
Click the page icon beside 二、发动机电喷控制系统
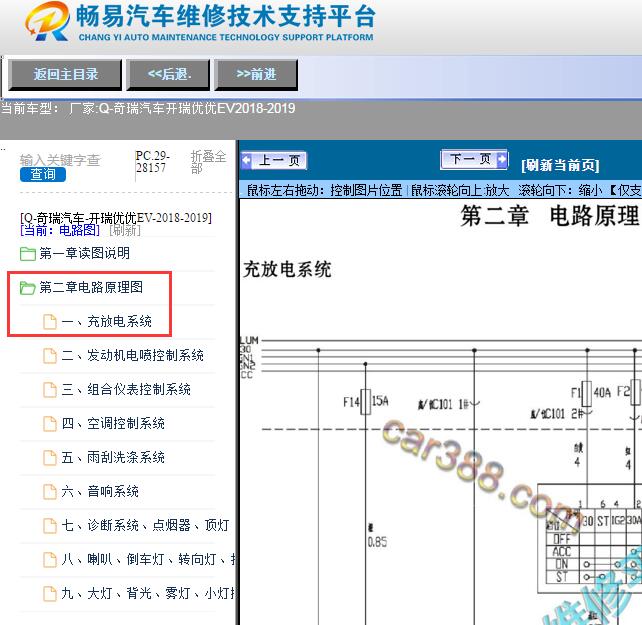(x=50, y=356)
